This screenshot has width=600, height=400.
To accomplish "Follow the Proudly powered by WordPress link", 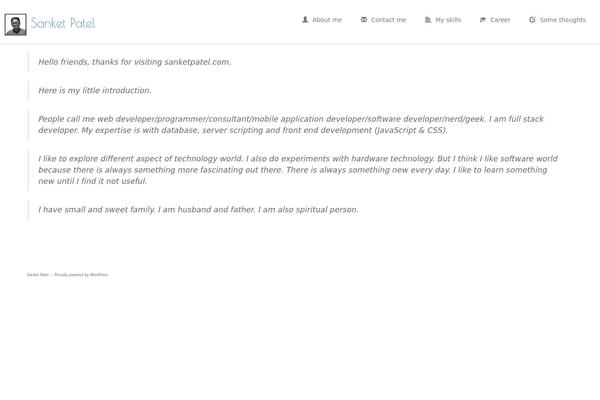I will pyautogui.click(x=81, y=275).
